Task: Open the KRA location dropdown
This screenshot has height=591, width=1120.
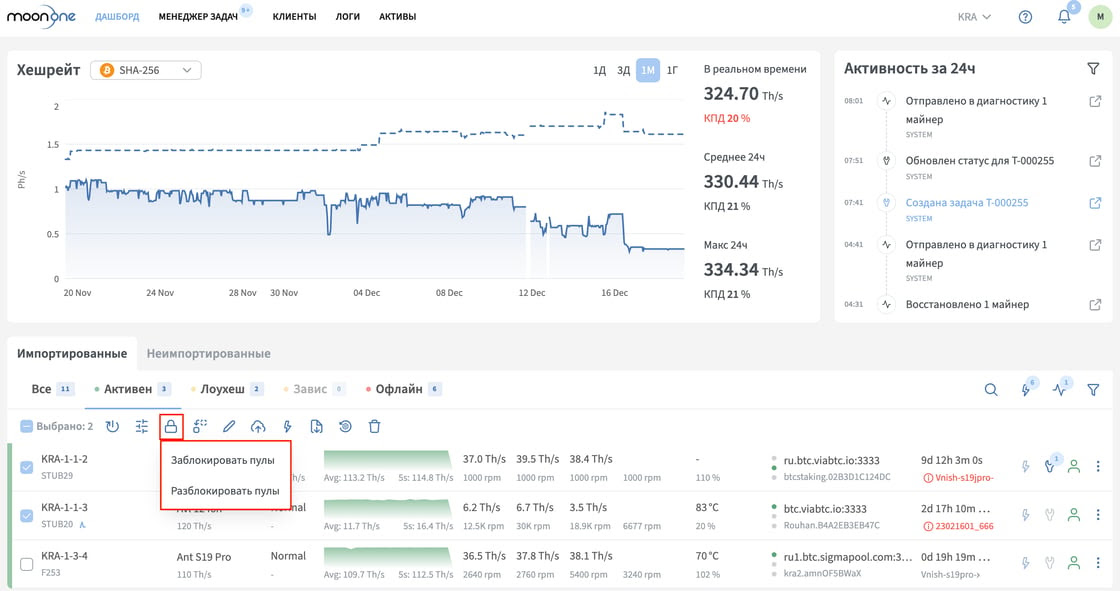Action: point(974,16)
